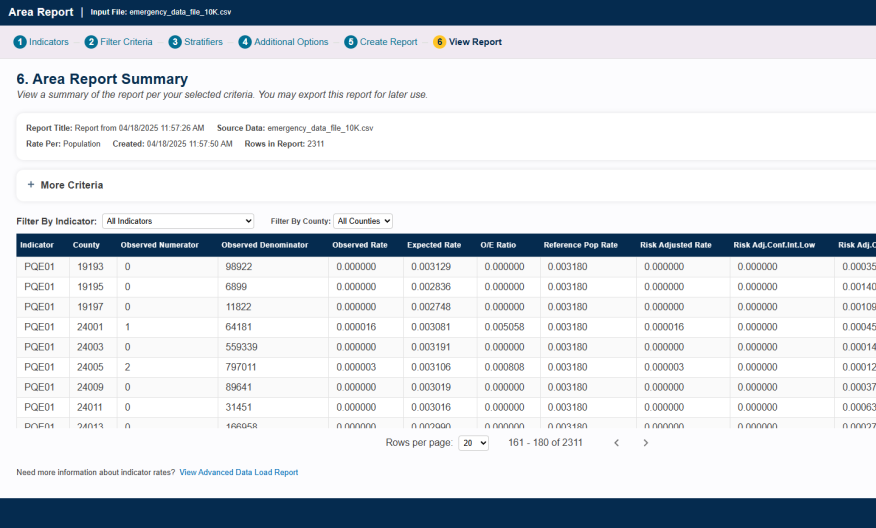Go to next page of results
The image size is (876, 528).
(x=645, y=442)
